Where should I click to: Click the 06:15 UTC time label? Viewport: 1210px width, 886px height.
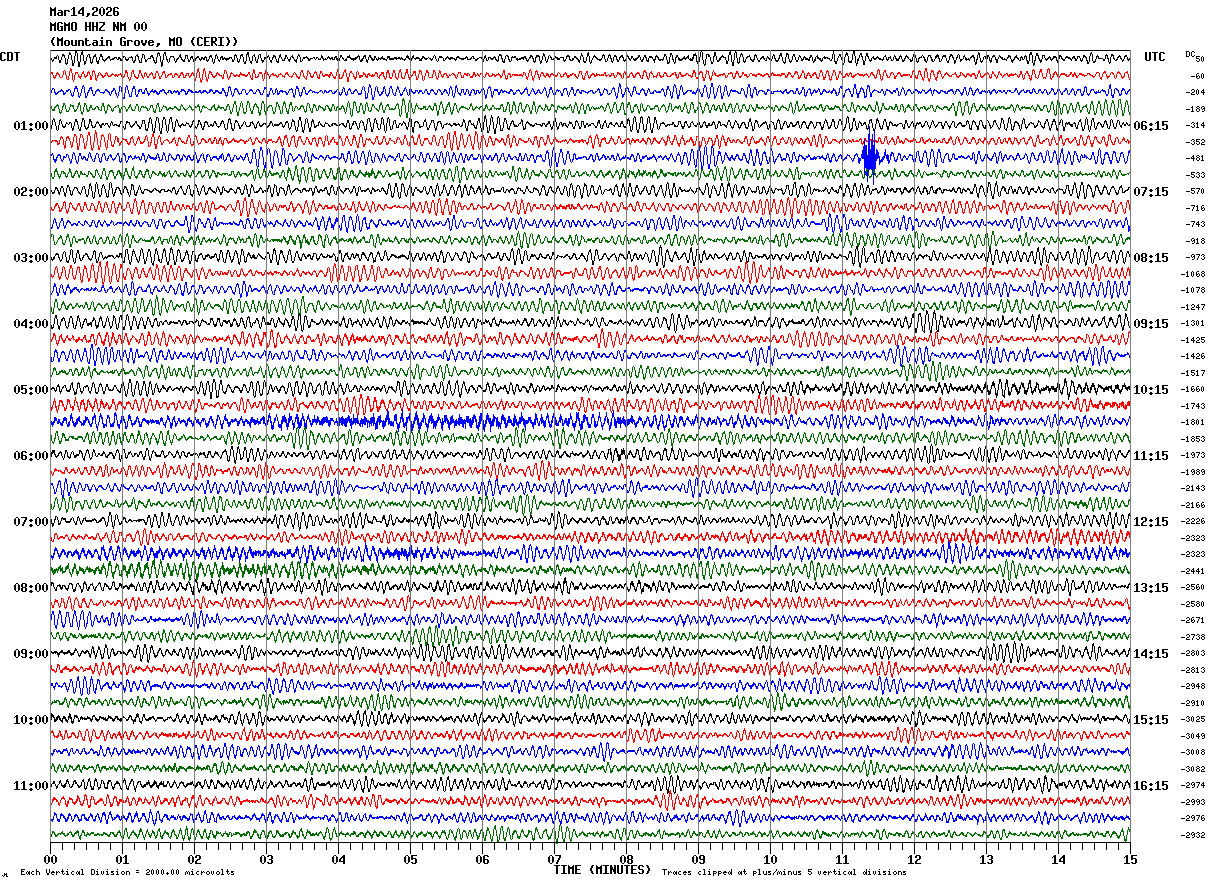1151,126
